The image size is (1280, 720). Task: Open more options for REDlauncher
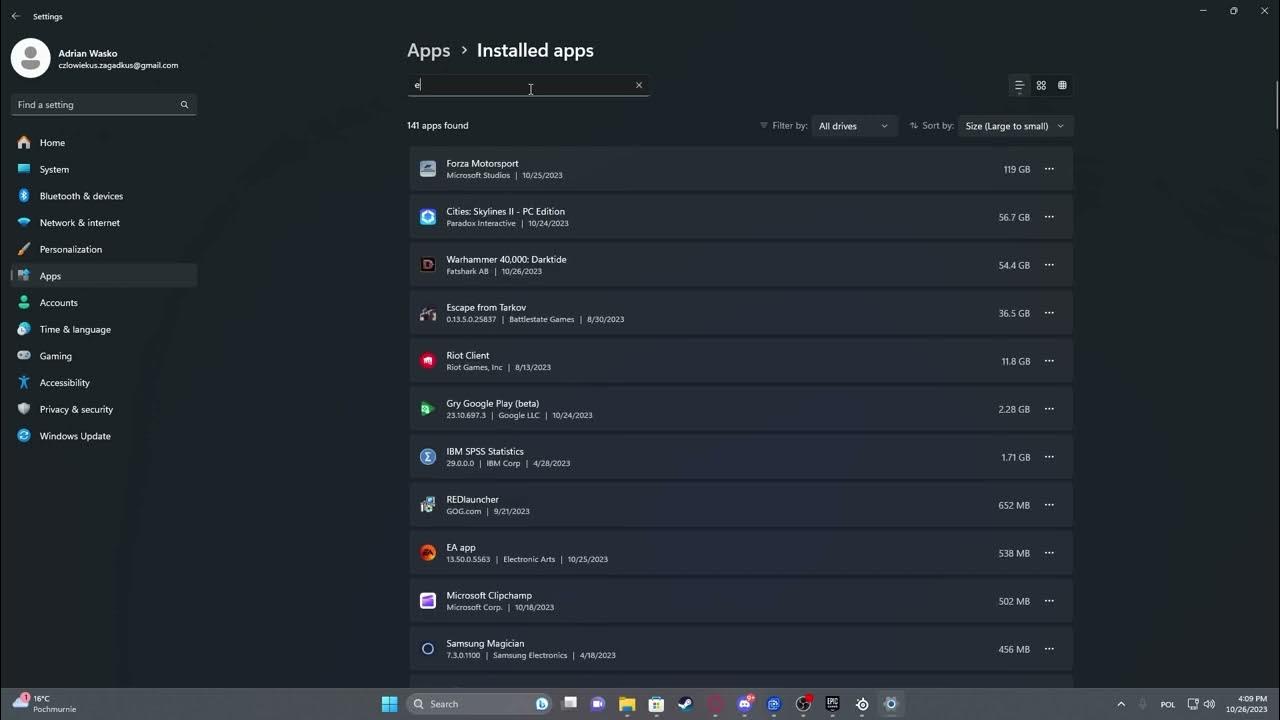pyautogui.click(x=1049, y=505)
